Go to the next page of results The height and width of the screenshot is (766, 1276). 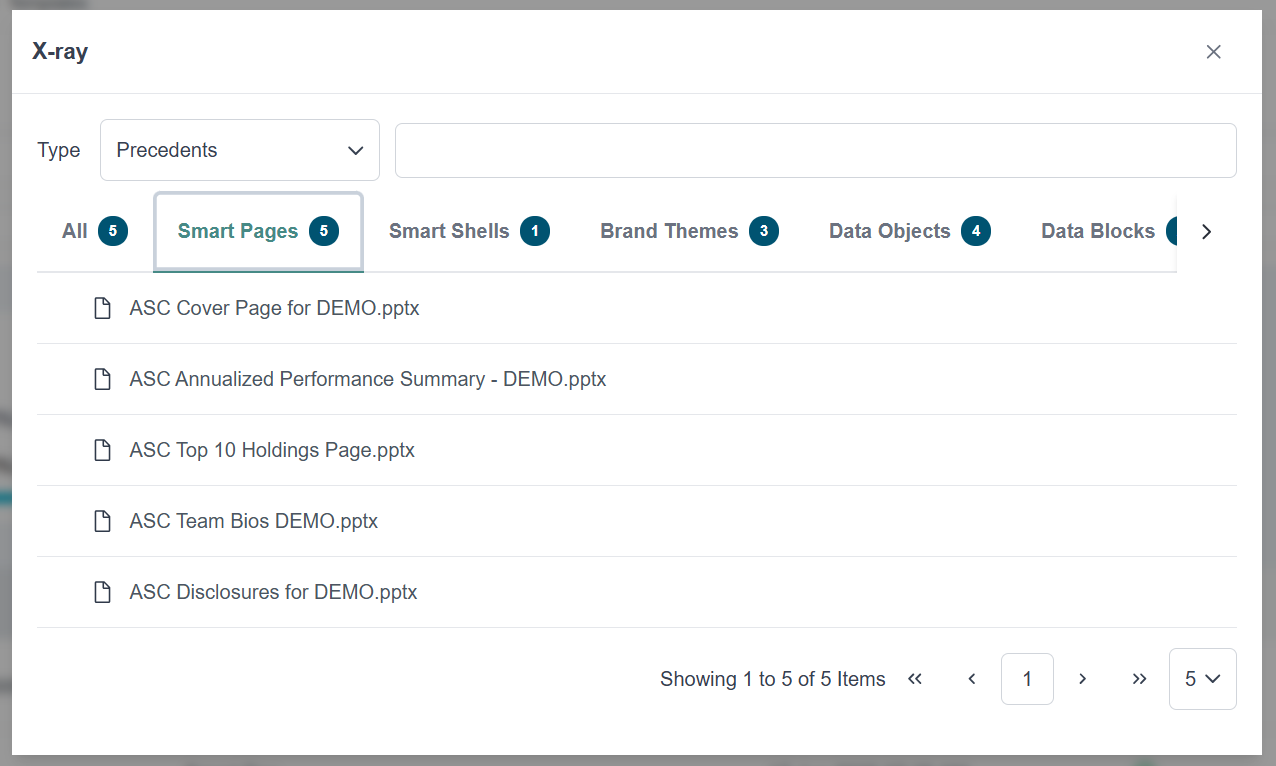click(x=1082, y=679)
